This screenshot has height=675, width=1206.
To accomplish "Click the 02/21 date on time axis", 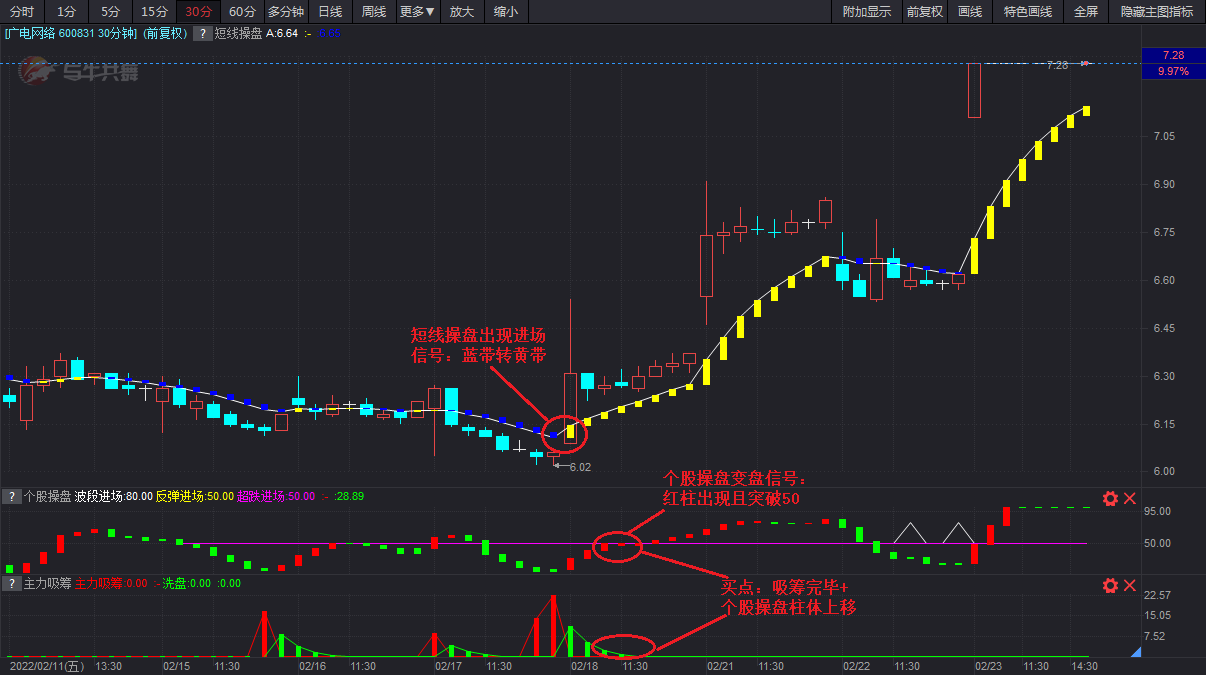I will 720,665.
